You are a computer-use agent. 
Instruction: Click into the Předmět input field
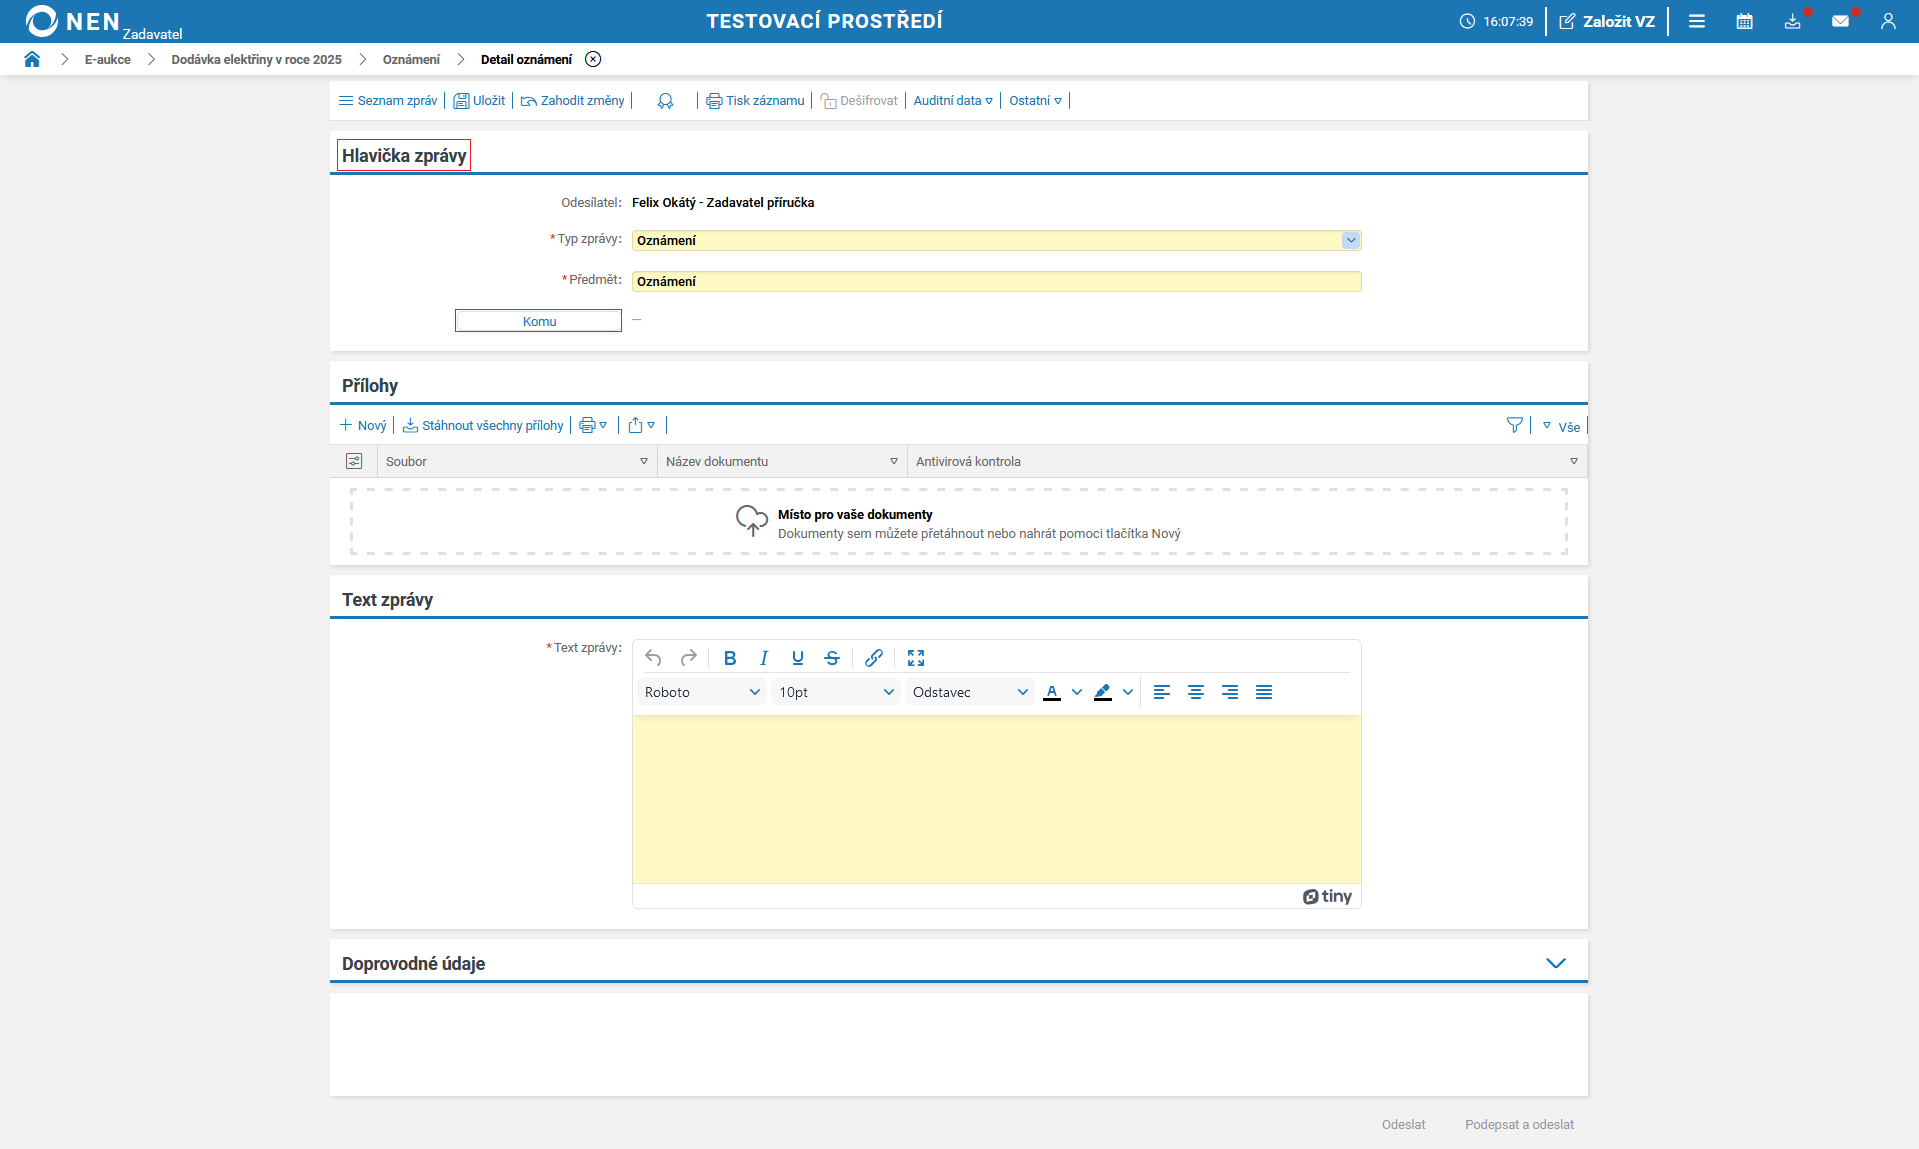coord(996,282)
